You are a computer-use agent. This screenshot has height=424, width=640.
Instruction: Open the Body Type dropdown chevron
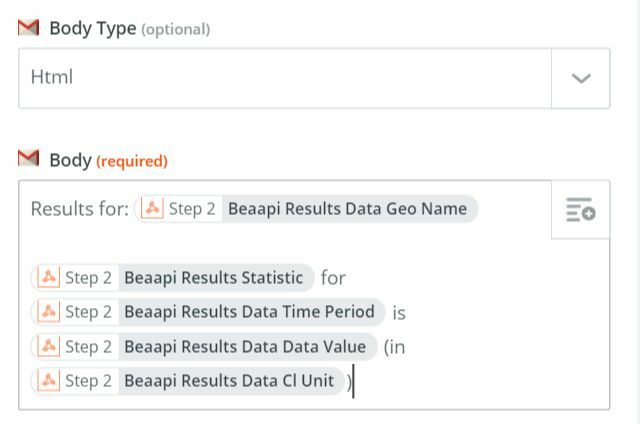(x=581, y=78)
